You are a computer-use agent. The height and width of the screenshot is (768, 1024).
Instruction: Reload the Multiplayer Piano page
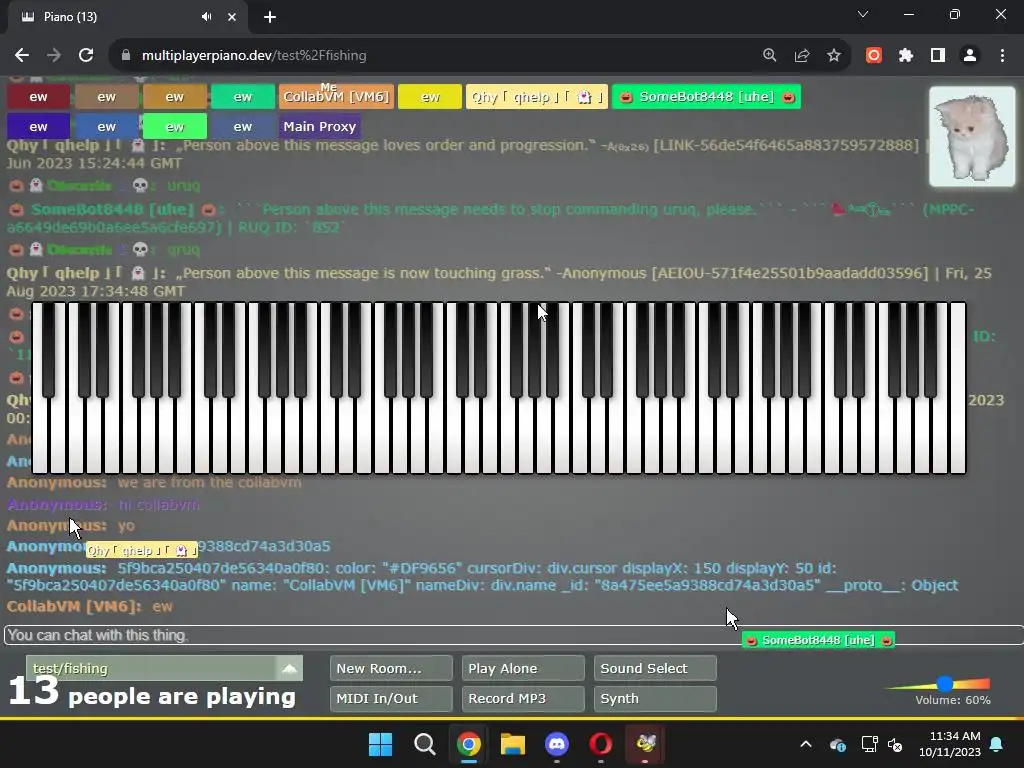(x=86, y=56)
